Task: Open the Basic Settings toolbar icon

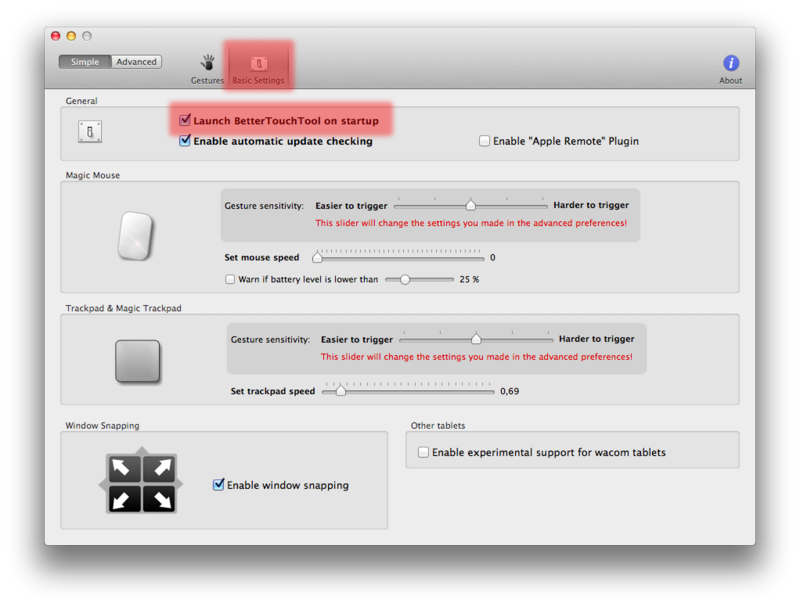Action: point(259,69)
